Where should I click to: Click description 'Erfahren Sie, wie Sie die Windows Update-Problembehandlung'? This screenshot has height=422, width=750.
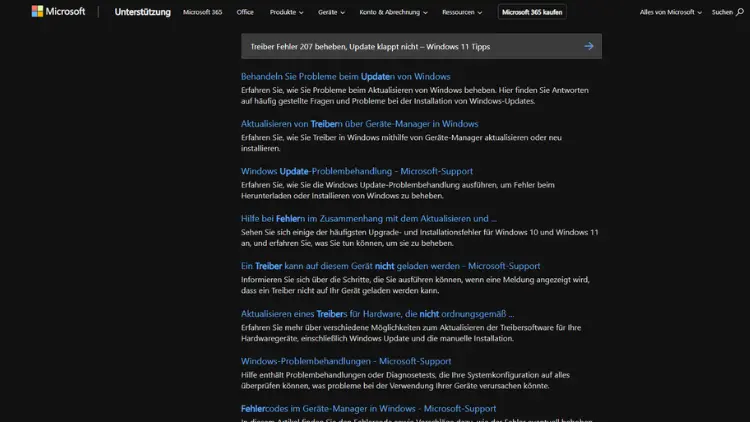[397, 190]
